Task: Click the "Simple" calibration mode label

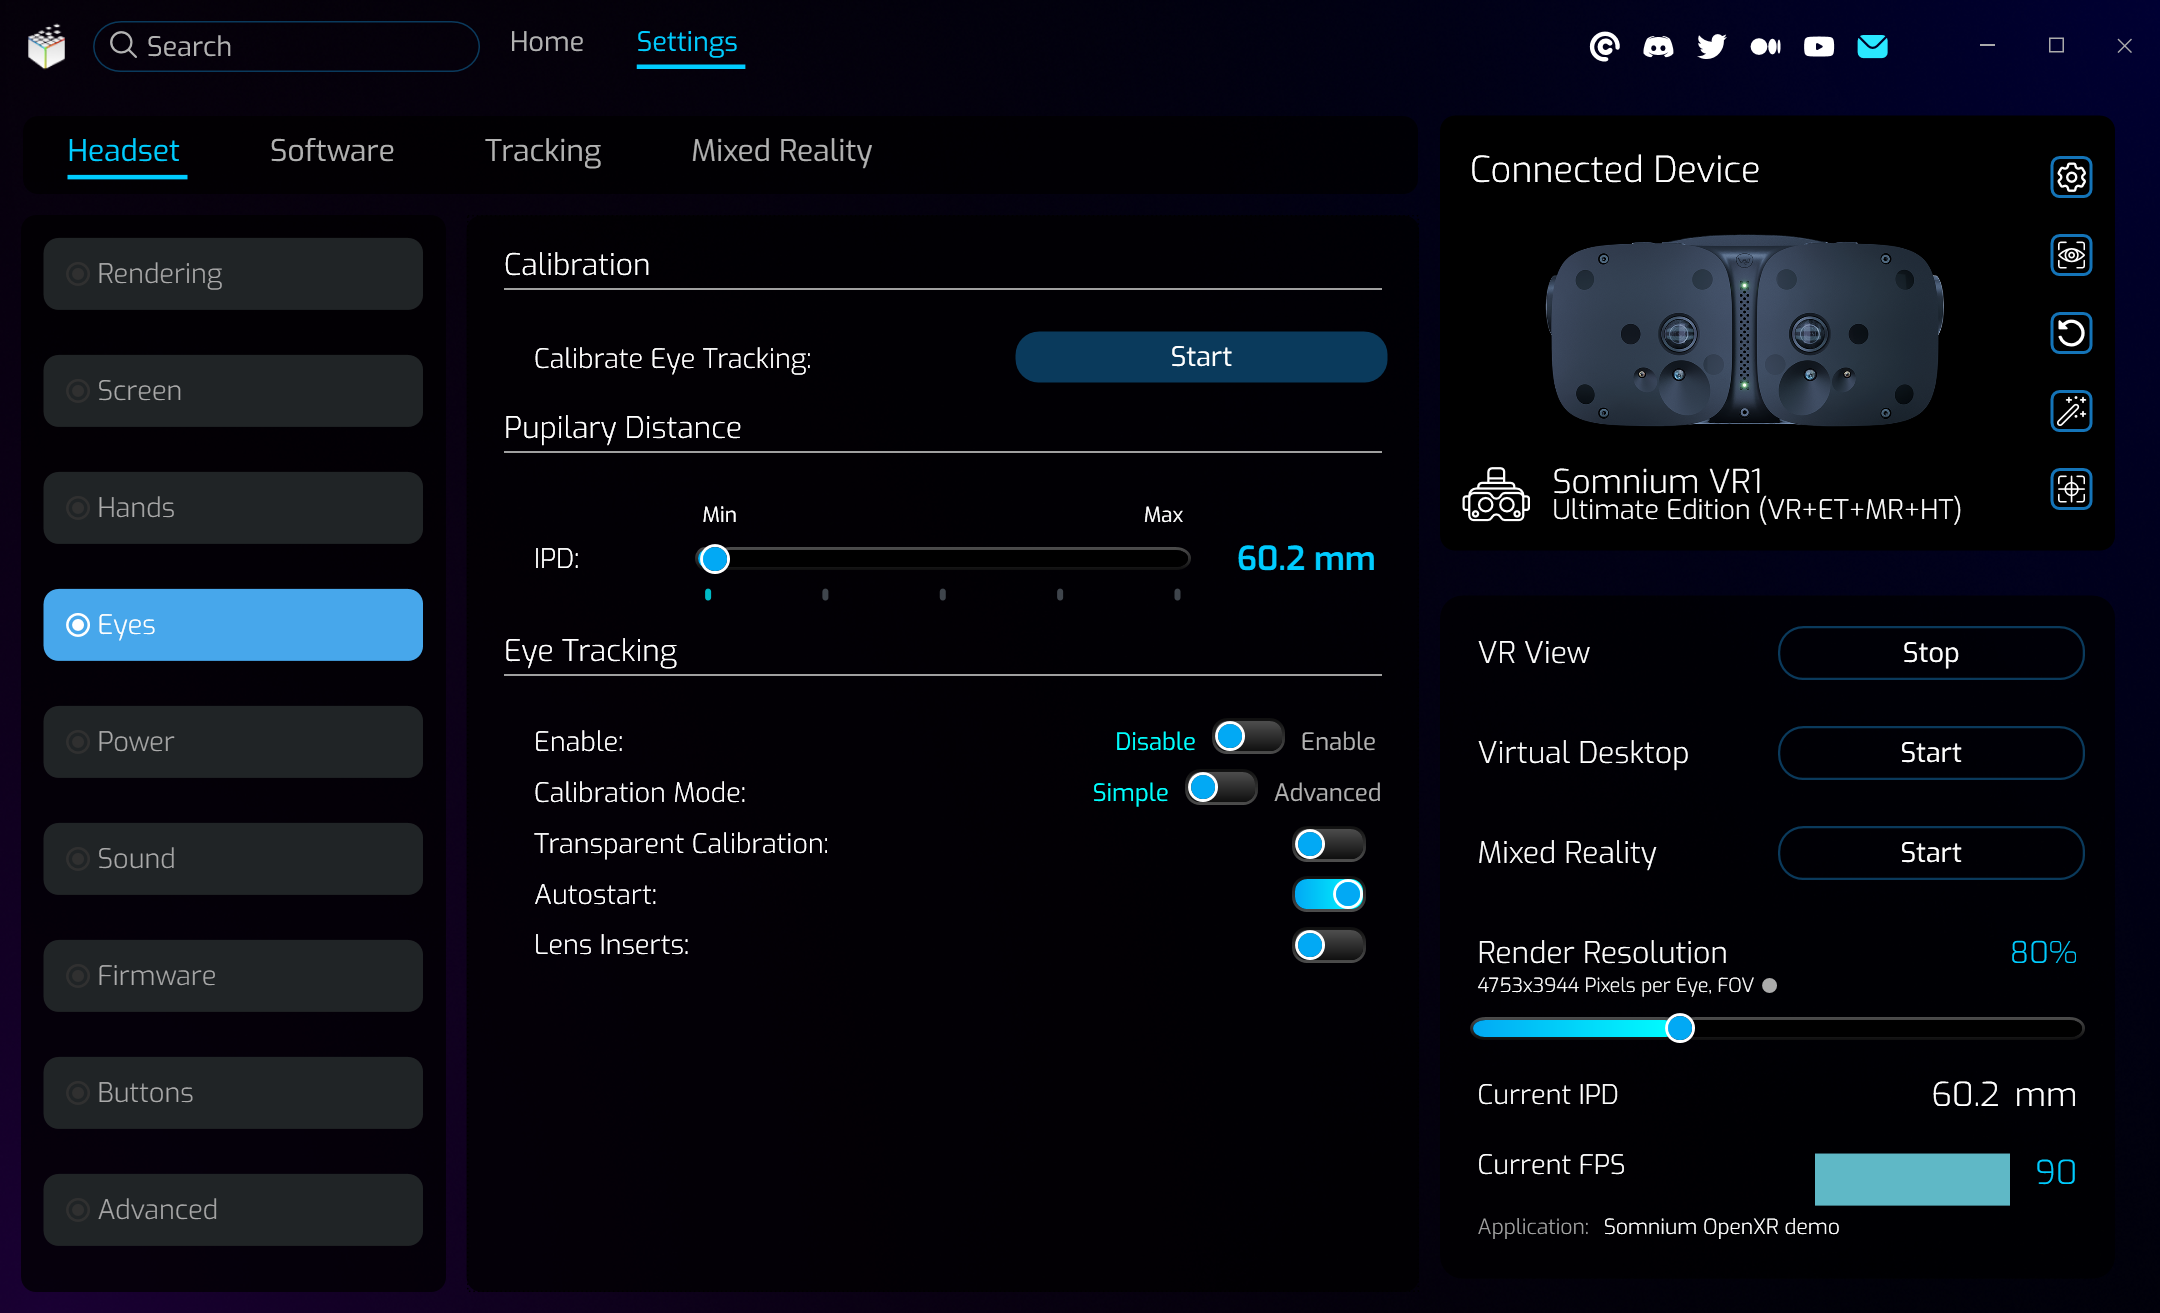Action: click(x=1130, y=793)
